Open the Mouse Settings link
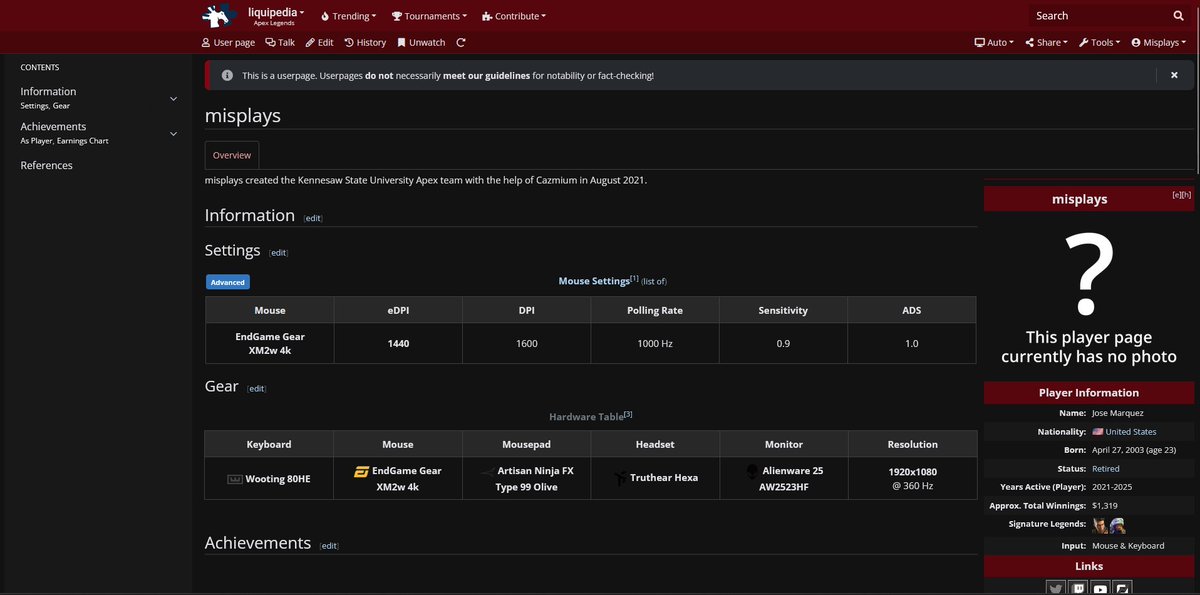The height and width of the screenshot is (595, 1200). click(593, 282)
